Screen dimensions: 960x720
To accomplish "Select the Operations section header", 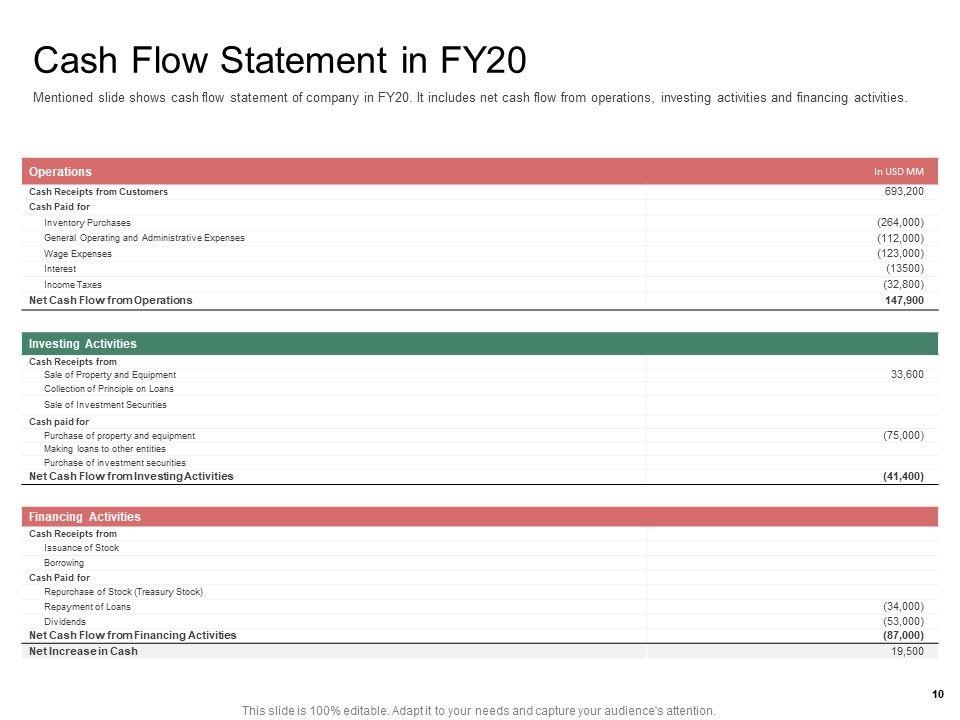I will (x=61, y=171).
